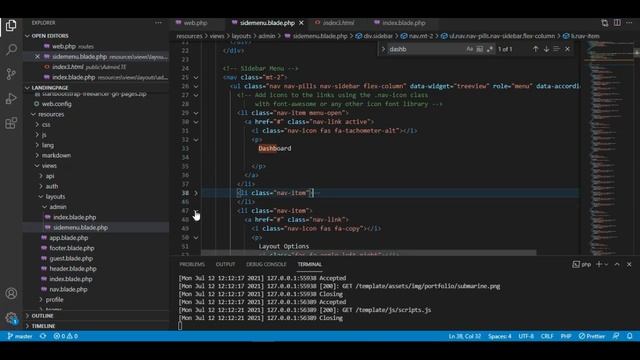The height and width of the screenshot is (360, 640).
Task: Open header.blade.php in the file tree
Action: click(x=73, y=269)
